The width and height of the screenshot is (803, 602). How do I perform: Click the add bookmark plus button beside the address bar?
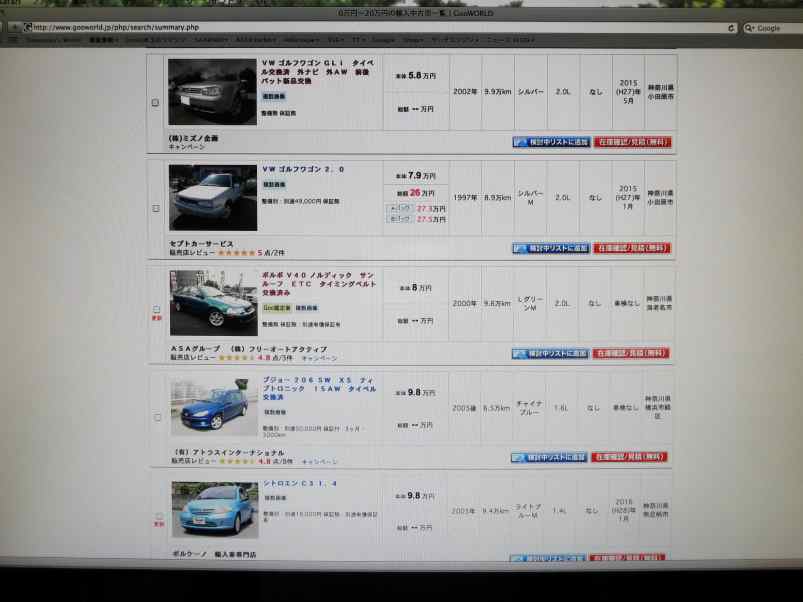pos(14,27)
